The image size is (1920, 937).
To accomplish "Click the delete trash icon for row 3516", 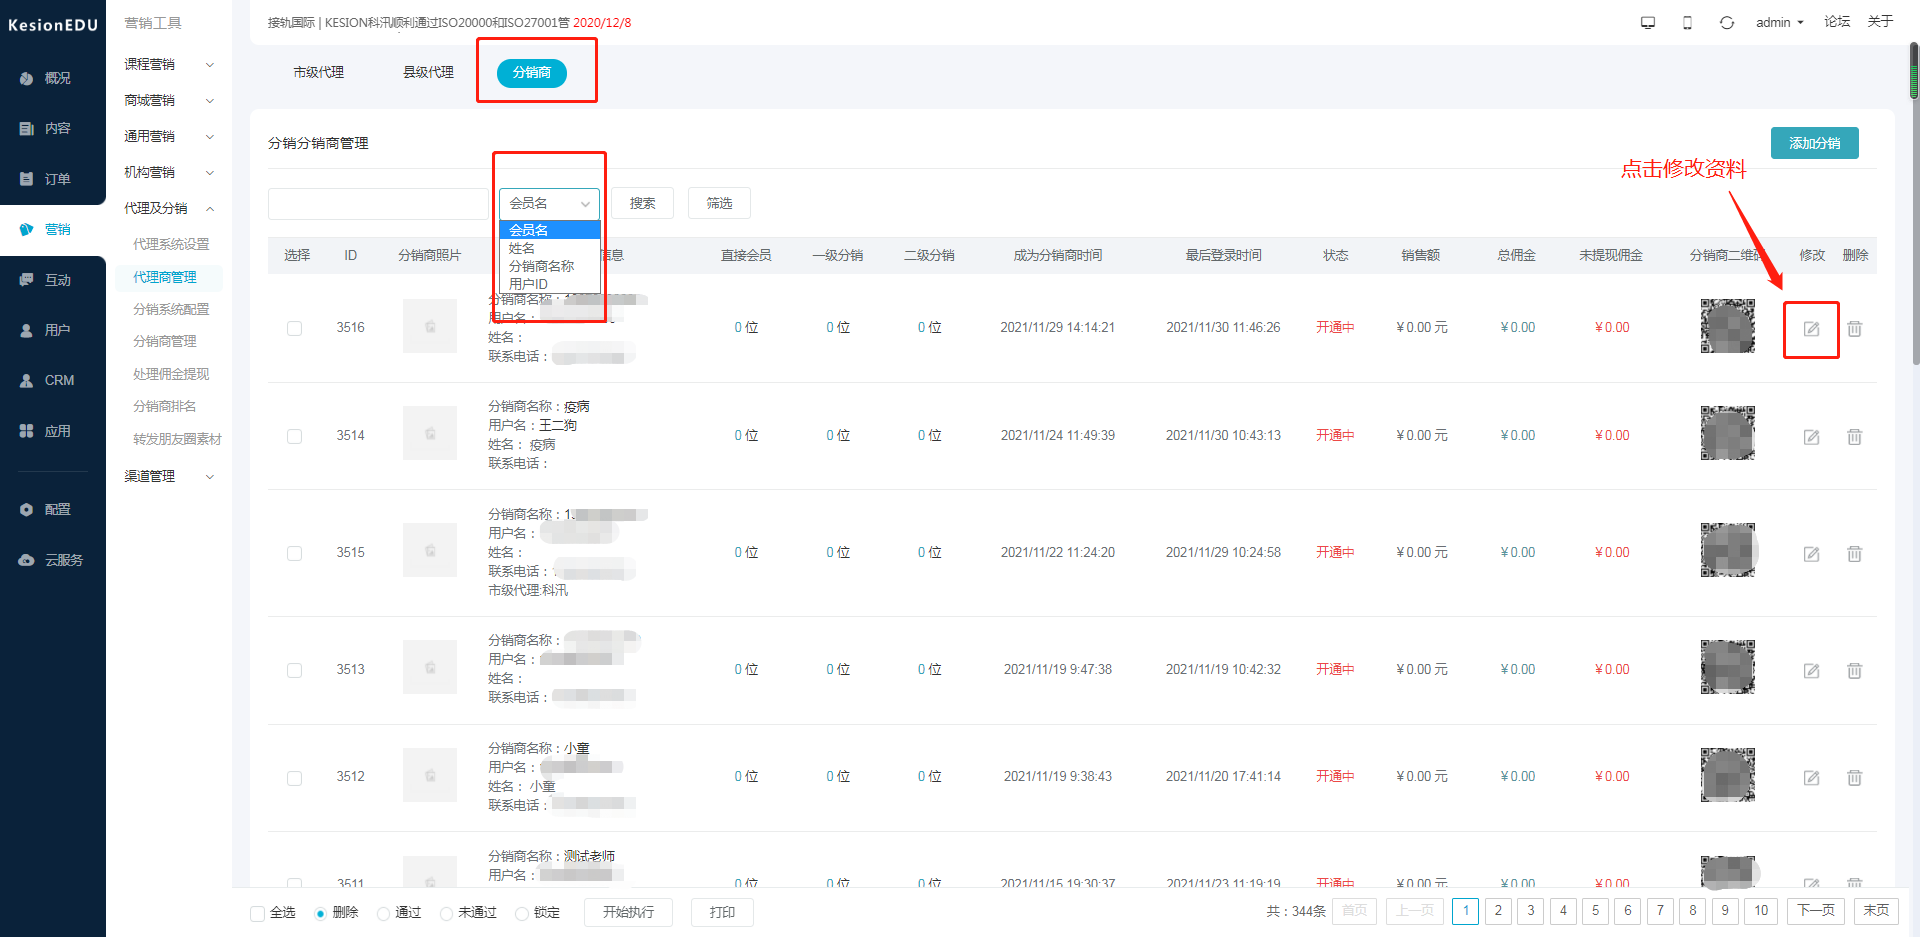I will (1854, 329).
